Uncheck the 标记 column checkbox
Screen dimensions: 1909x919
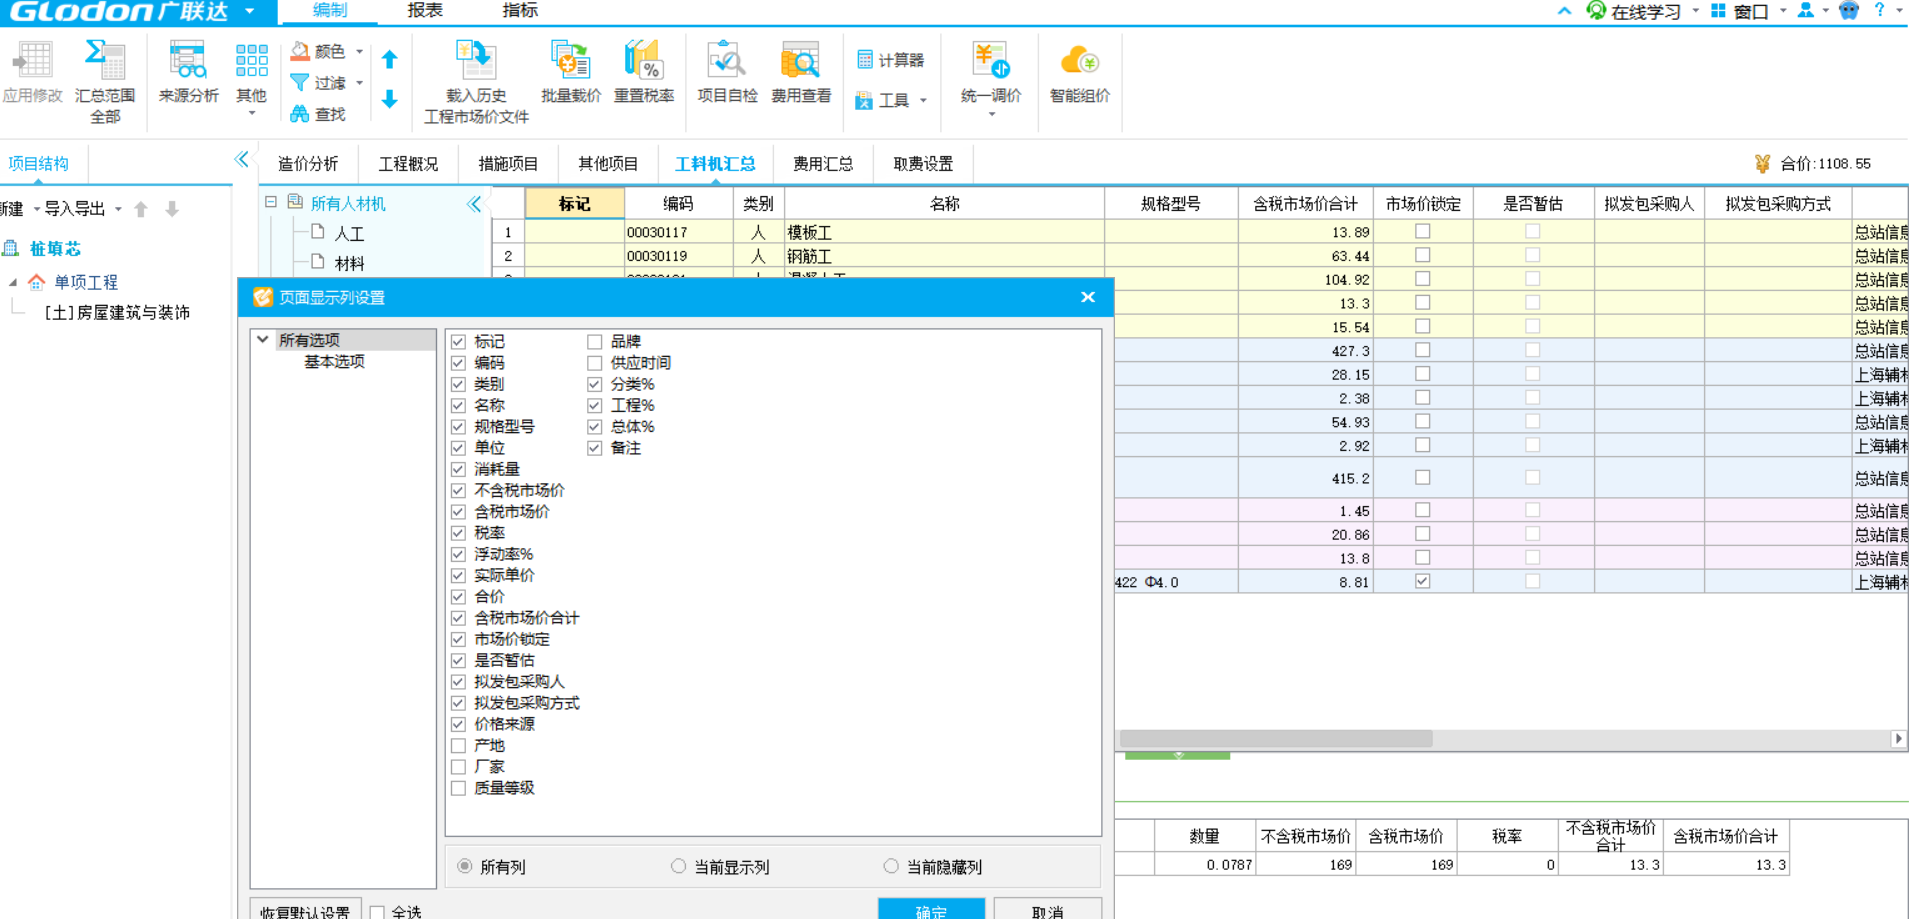click(x=458, y=342)
